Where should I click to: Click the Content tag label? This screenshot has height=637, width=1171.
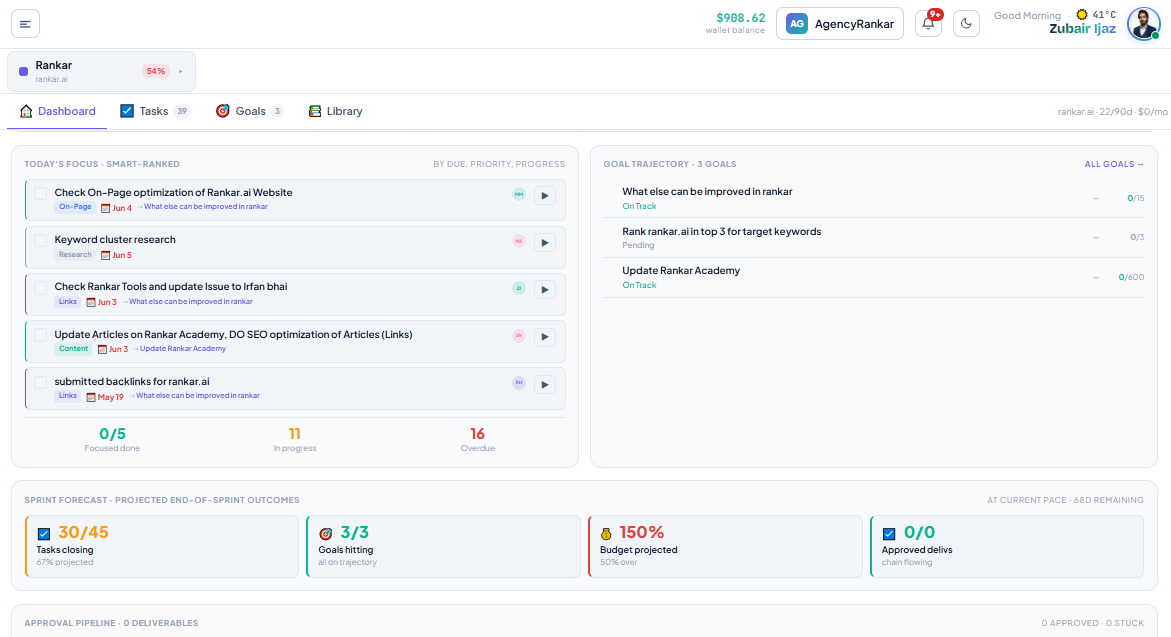[73, 349]
